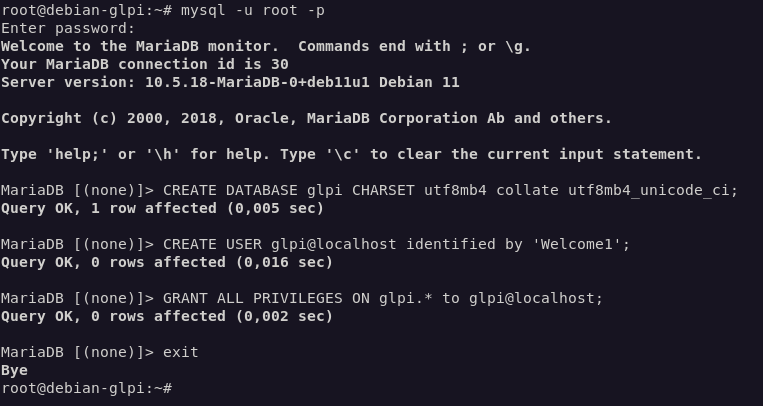Click the '1 row affected' result line
Image resolution: width=763 pixels, height=406 pixels.
pos(162,208)
